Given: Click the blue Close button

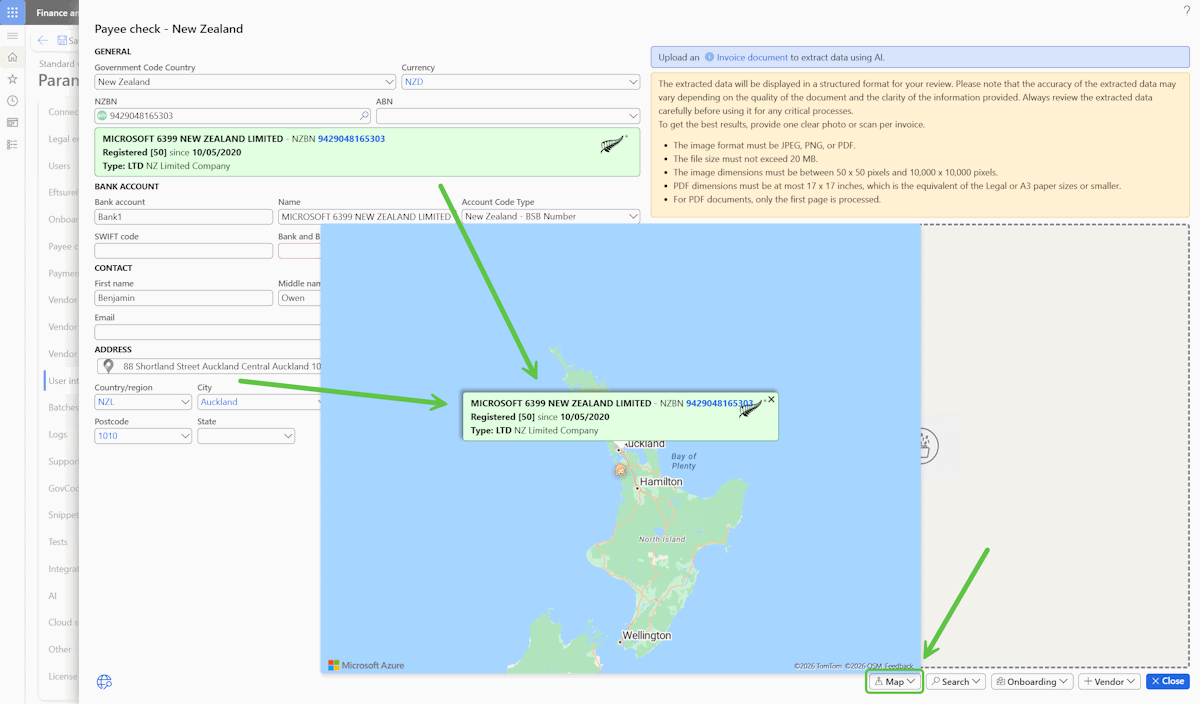Looking at the screenshot, I should coord(1168,682).
